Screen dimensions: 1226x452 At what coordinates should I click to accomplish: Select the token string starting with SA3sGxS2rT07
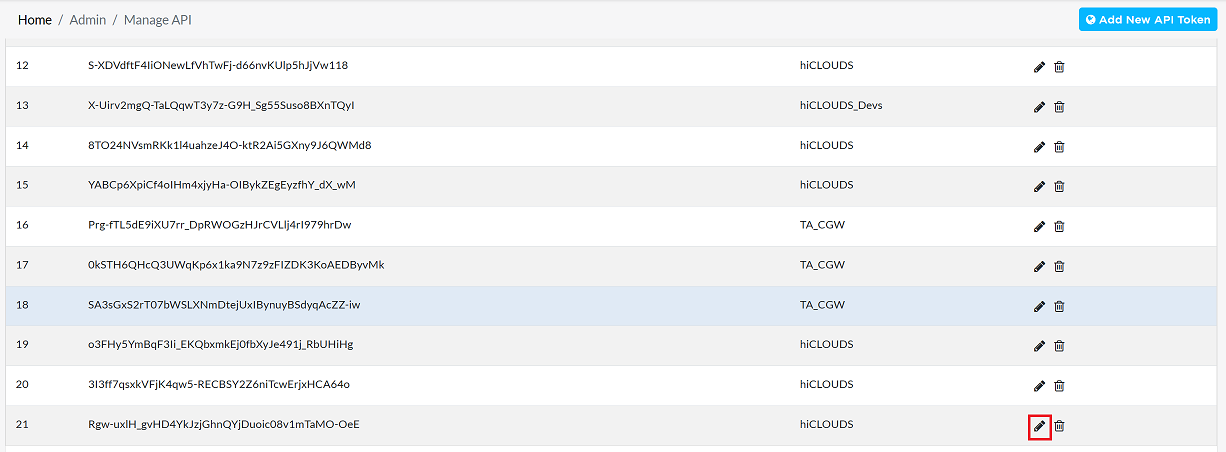pyautogui.click(x=224, y=305)
